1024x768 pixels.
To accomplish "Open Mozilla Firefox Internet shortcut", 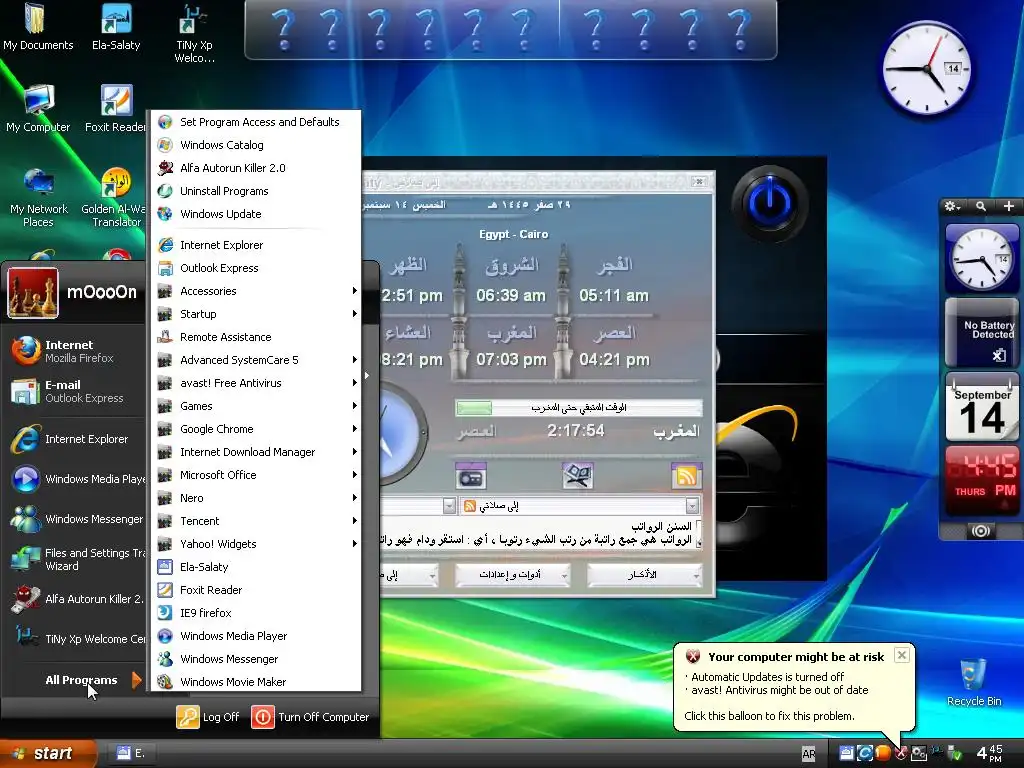I will [x=75, y=351].
